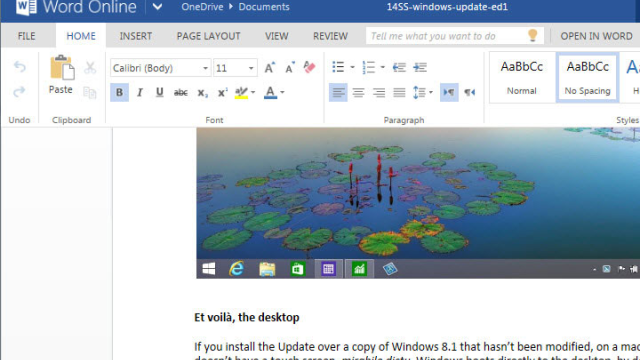Viewport: 640px width, 360px height.
Task: Open the app switcher chevron beside Word Online
Action: [157, 7]
